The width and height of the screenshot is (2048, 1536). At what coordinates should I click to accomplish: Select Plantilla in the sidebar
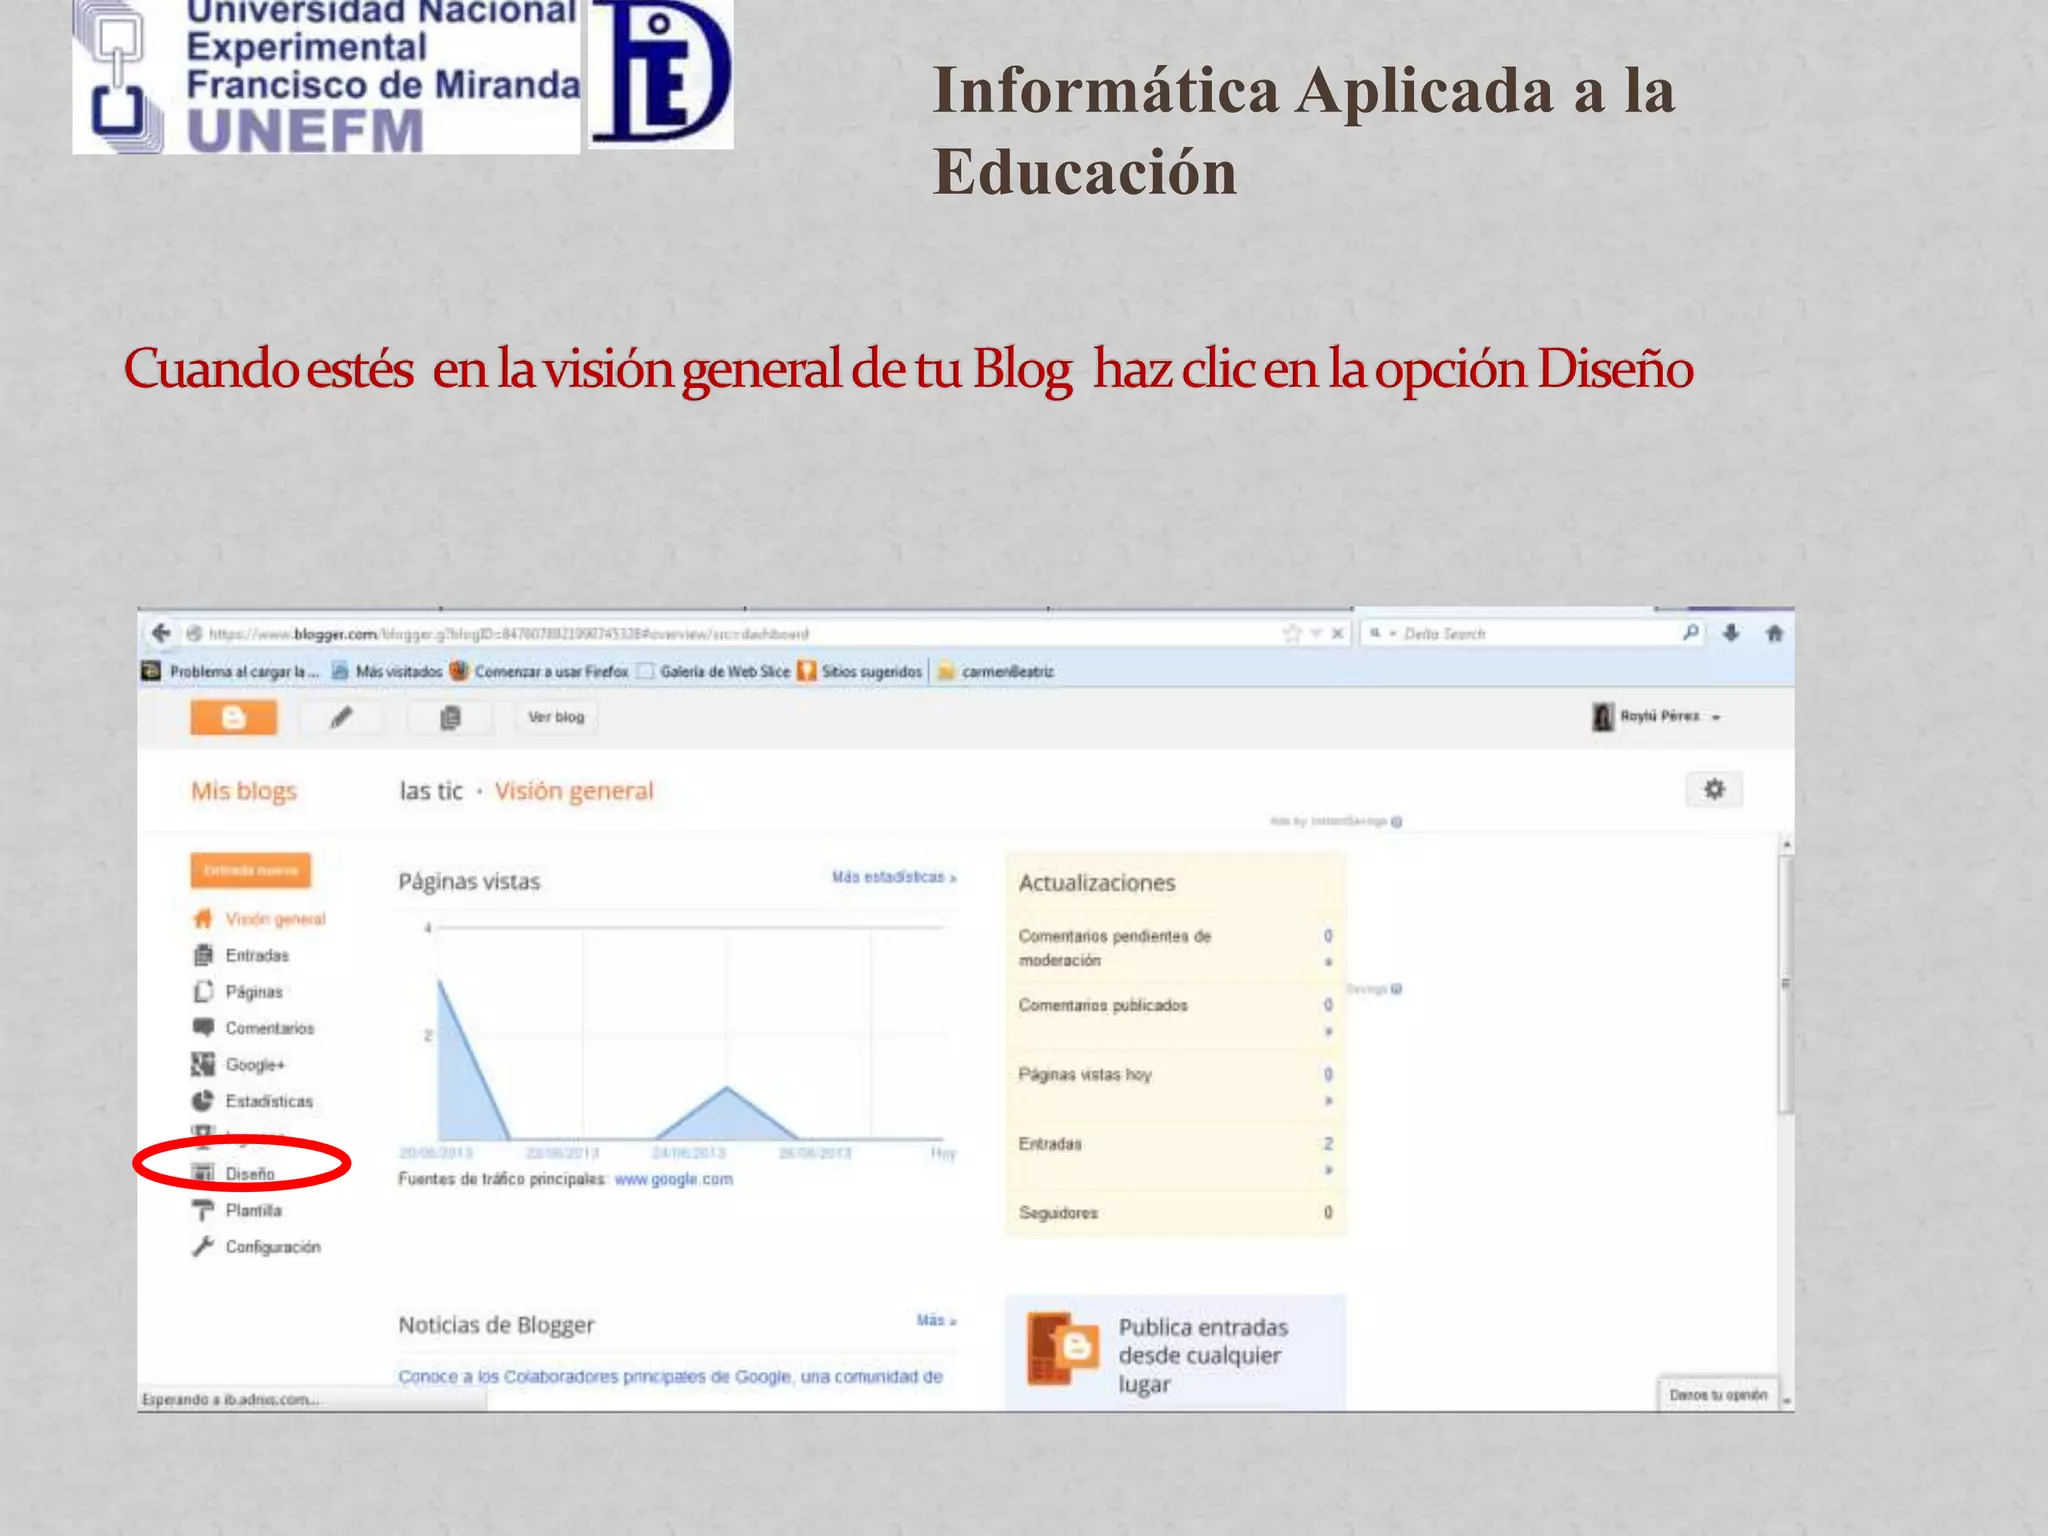coord(253,1210)
